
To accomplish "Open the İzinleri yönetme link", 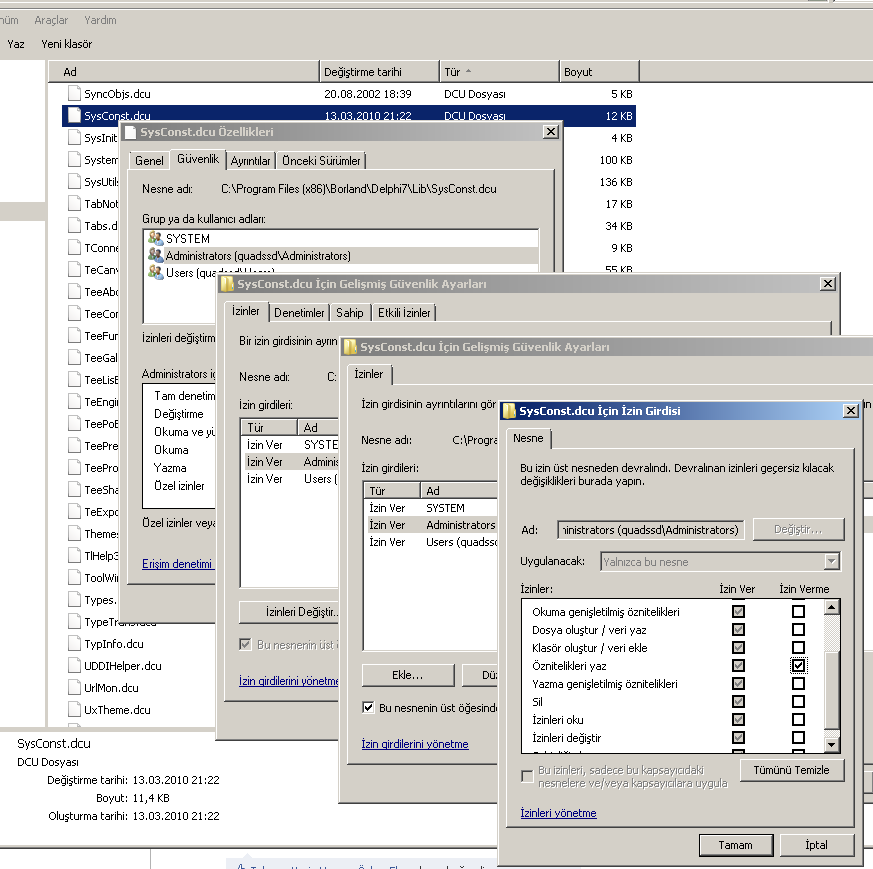I will [x=558, y=813].
